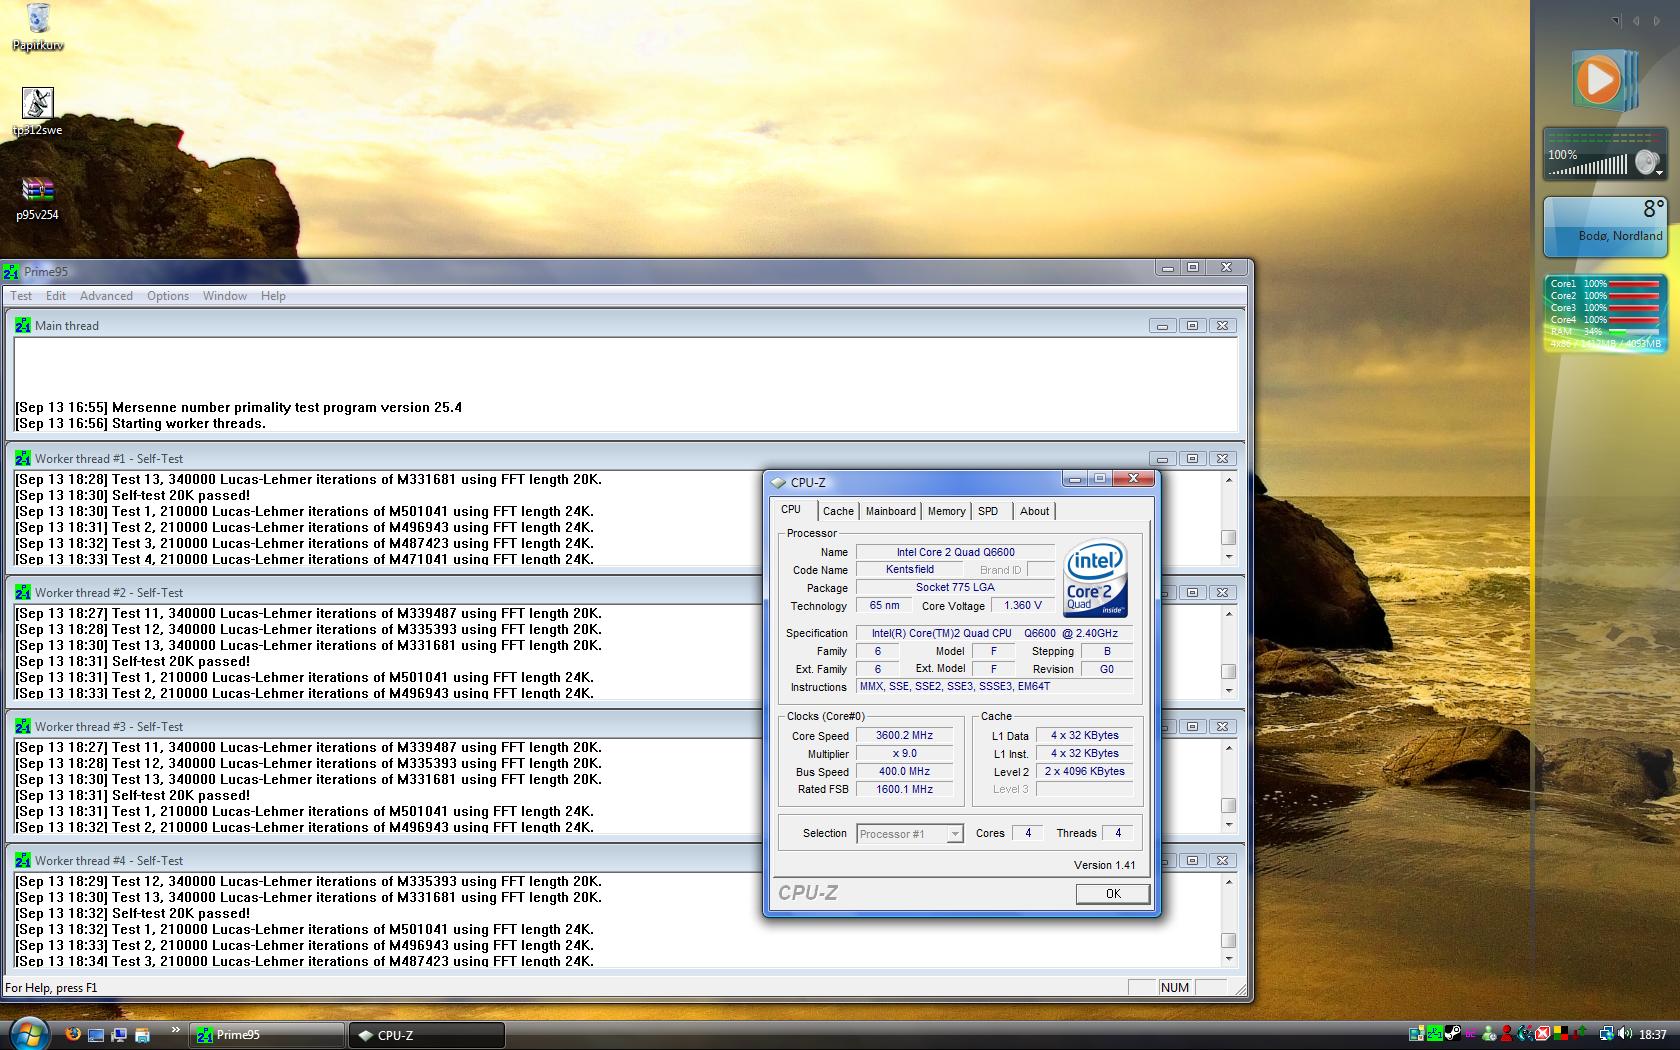
Task: Click the Worker thread #1 subwindow icon
Action: [23, 458]
